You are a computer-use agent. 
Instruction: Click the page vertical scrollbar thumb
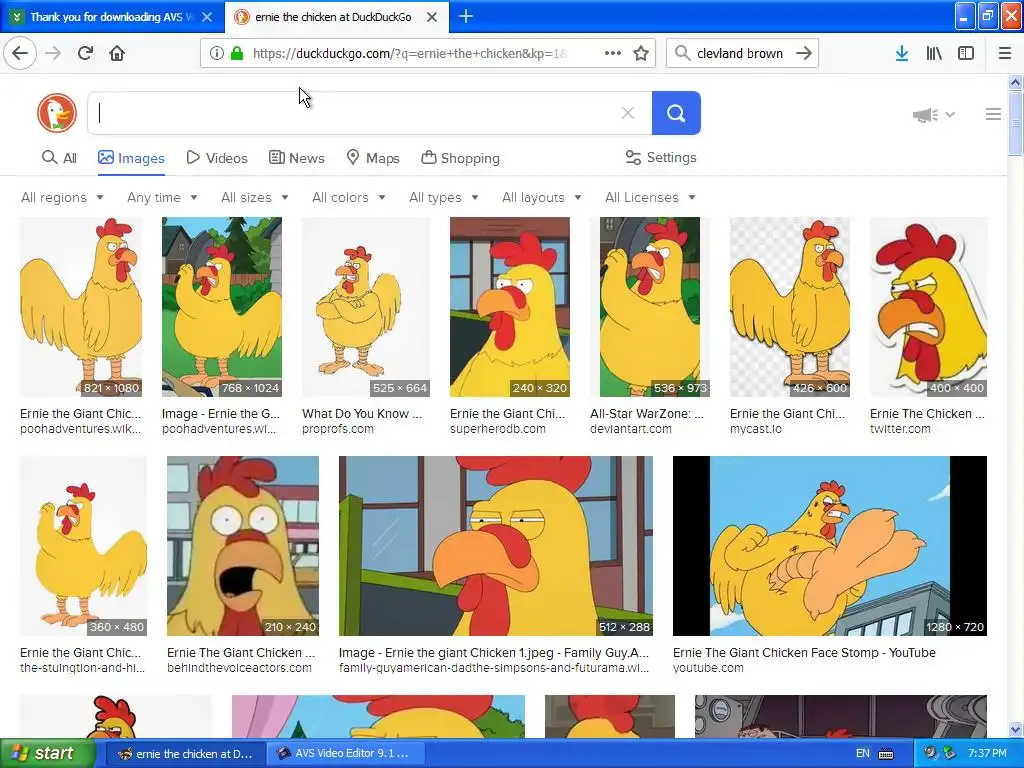[1015, 124]
